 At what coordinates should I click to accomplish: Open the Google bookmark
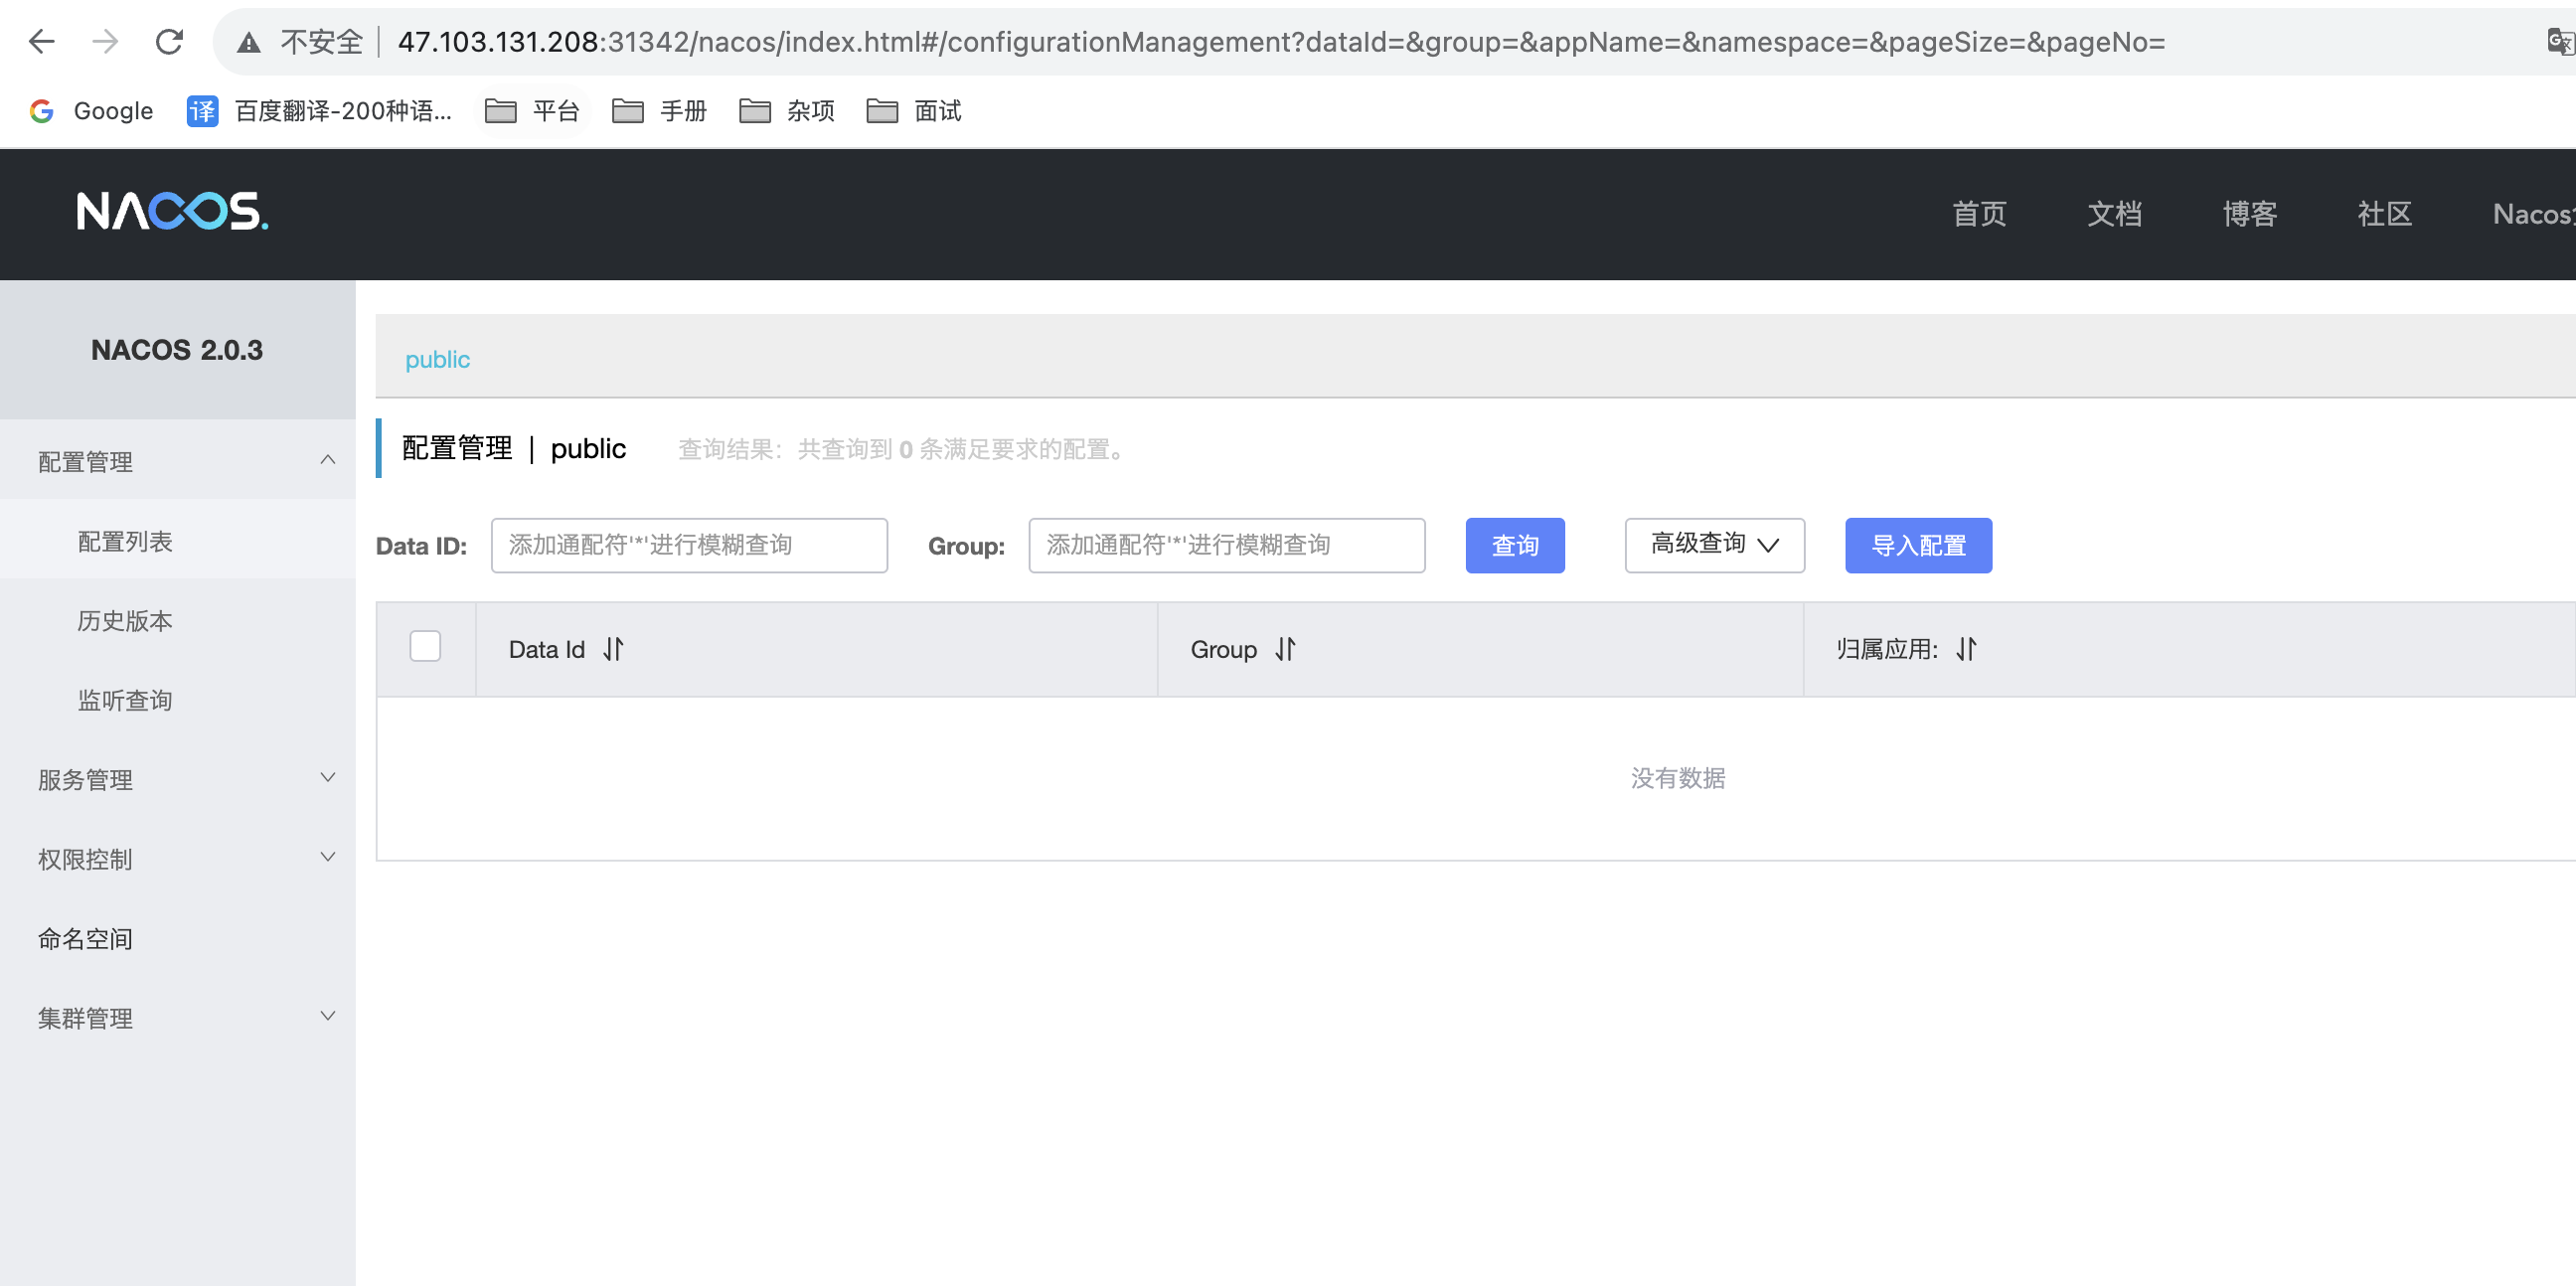pos(91,111)
